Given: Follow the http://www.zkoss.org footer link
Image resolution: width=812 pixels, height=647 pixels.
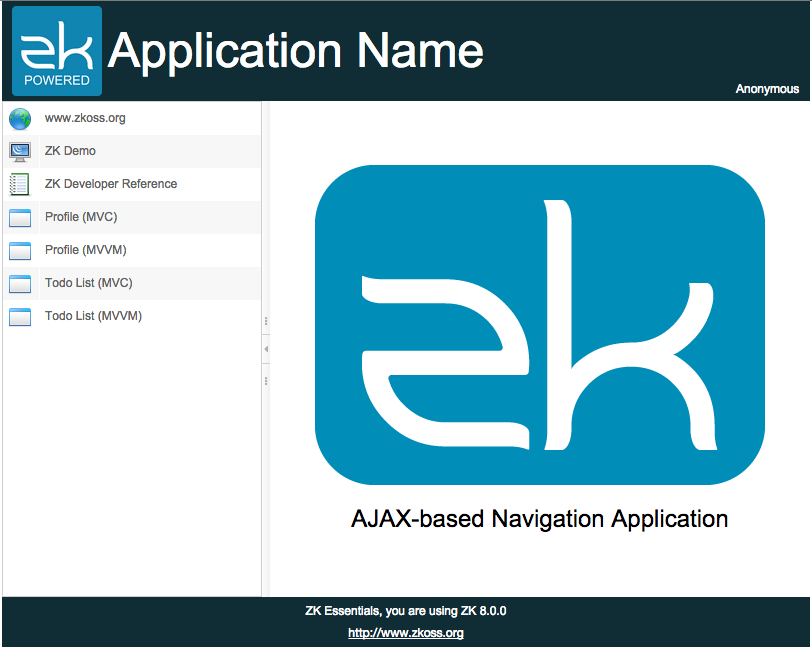Looking at the screenshot, I should [x=405, y=633].
